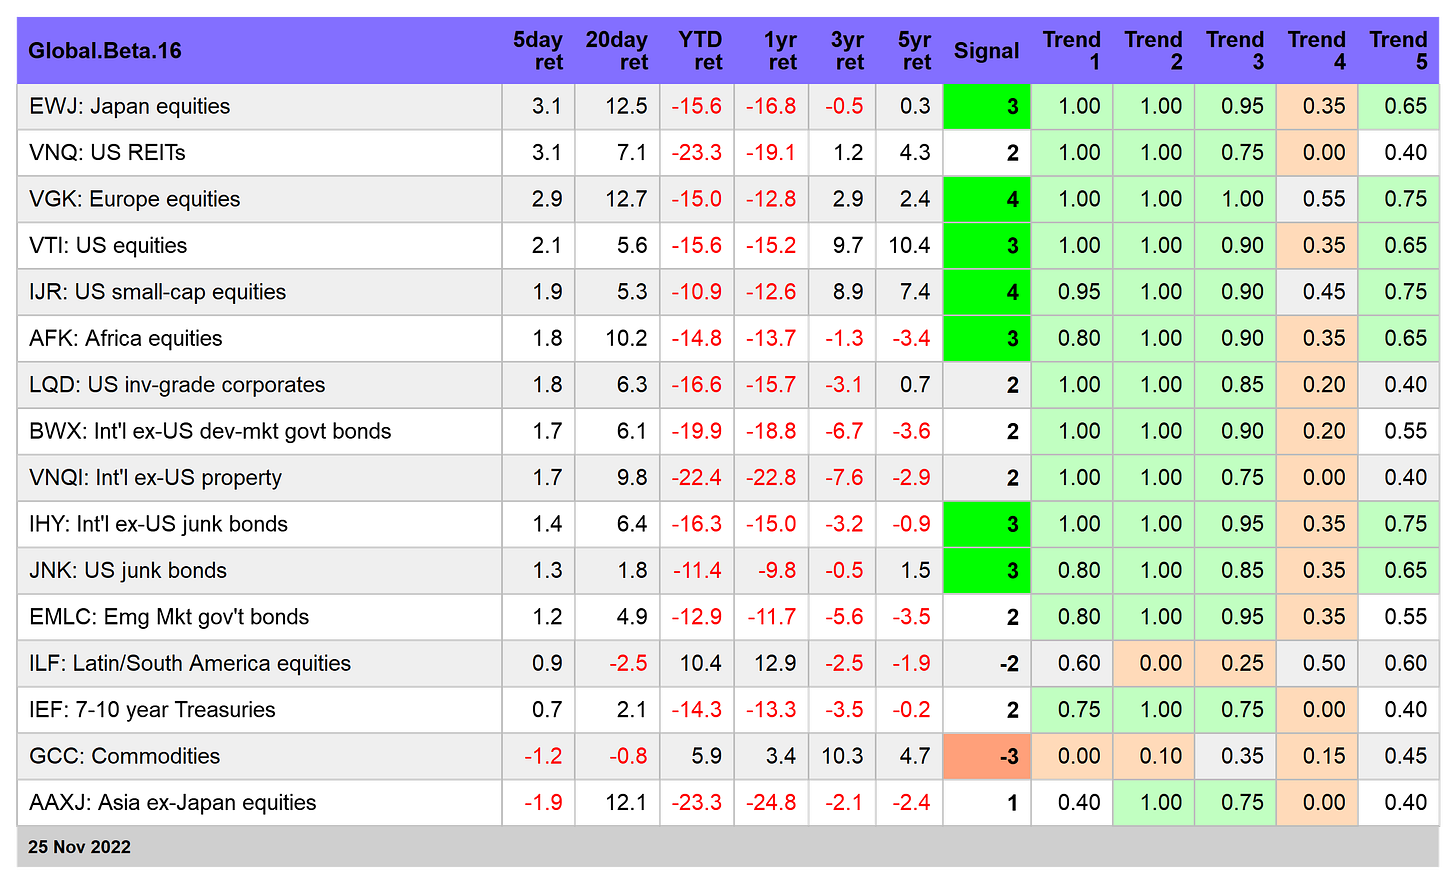Viewport: 1456px width, 884px height.
Task: Click GCC Trend 5 value 0.45
Action: point(1406,756)
